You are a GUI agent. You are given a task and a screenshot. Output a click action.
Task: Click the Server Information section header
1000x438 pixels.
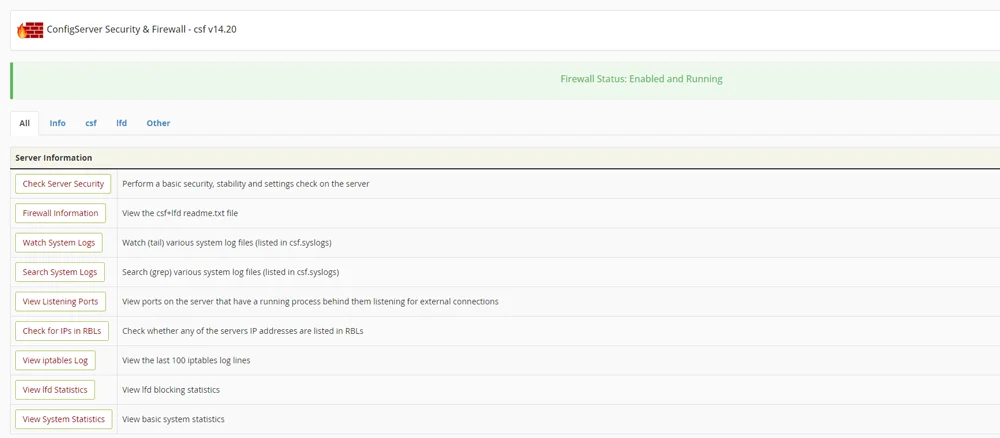click(x=54, y=157)
